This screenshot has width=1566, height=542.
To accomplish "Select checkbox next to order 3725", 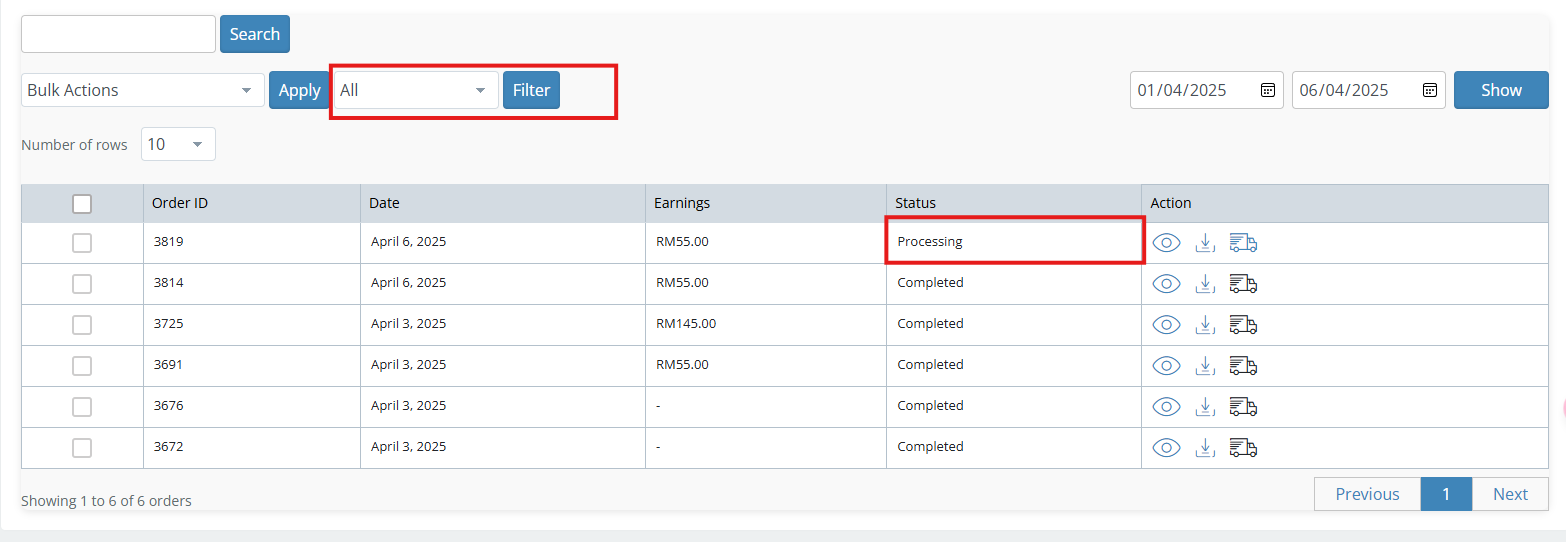I will (x=82, y=324).
